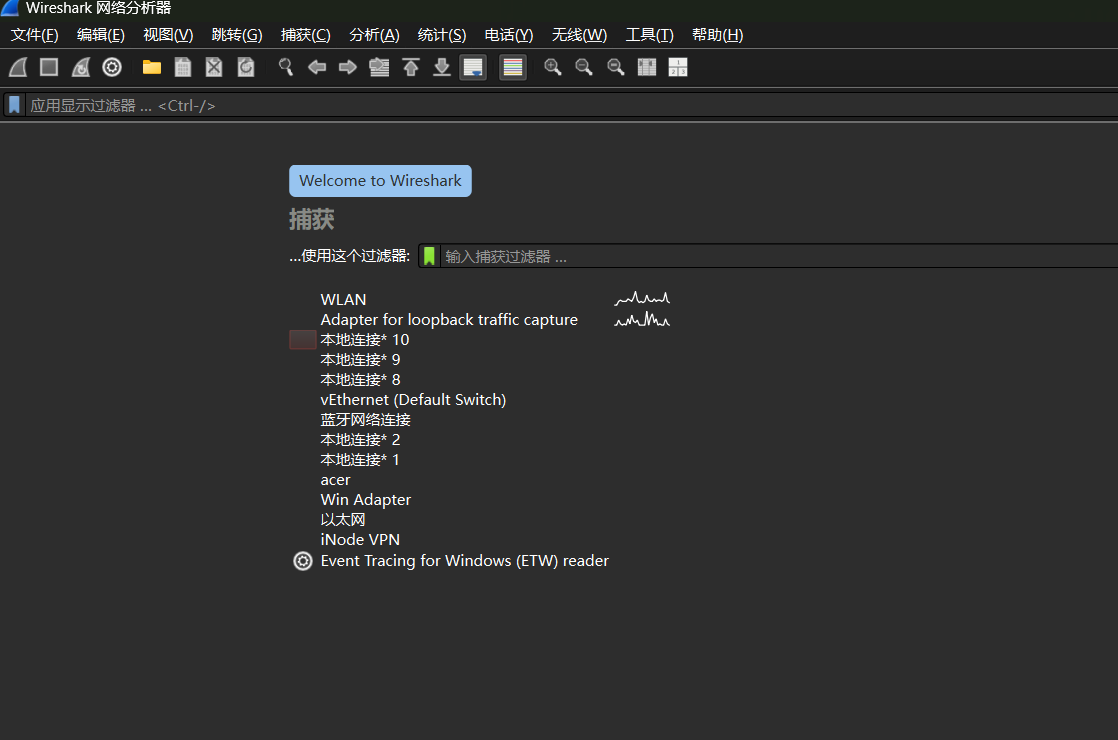This screenshot has height=740, width=1118.
Task: Go back to previous packet arrow
Action: coord(317,67)
